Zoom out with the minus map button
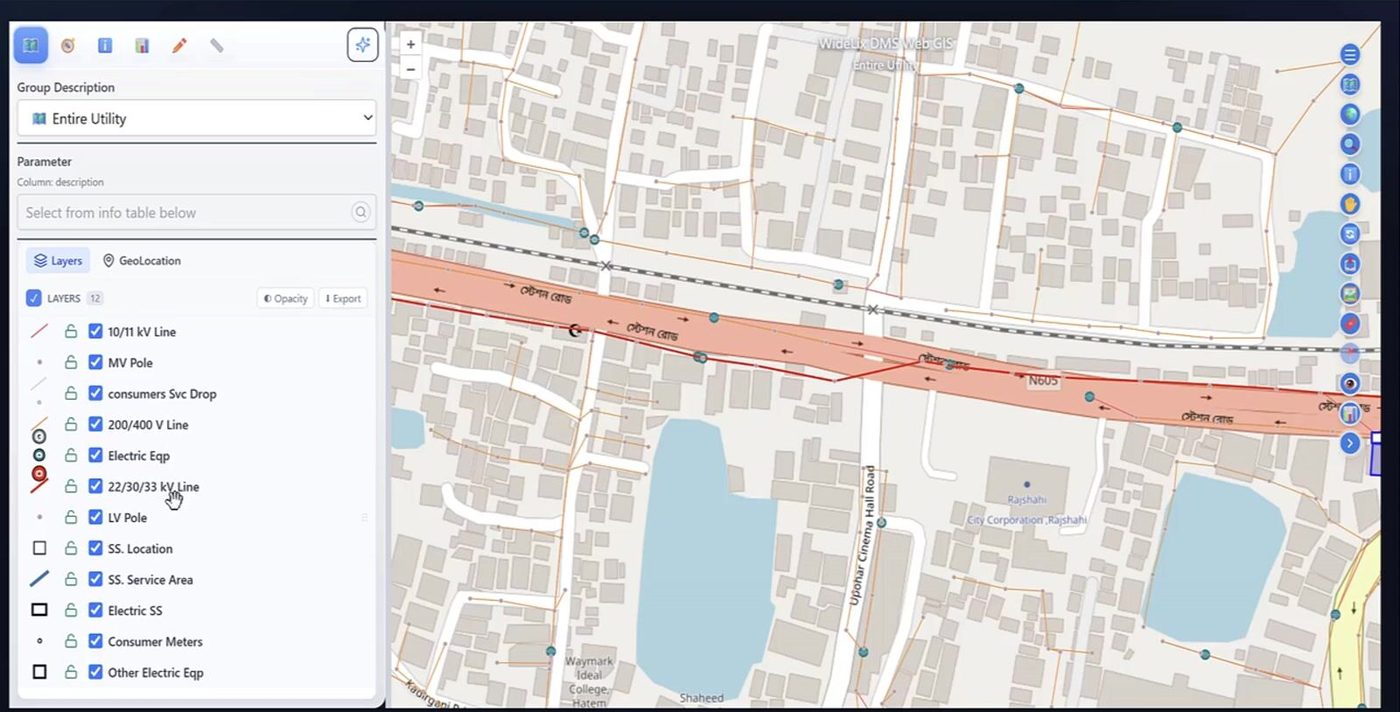 point(410,69)
